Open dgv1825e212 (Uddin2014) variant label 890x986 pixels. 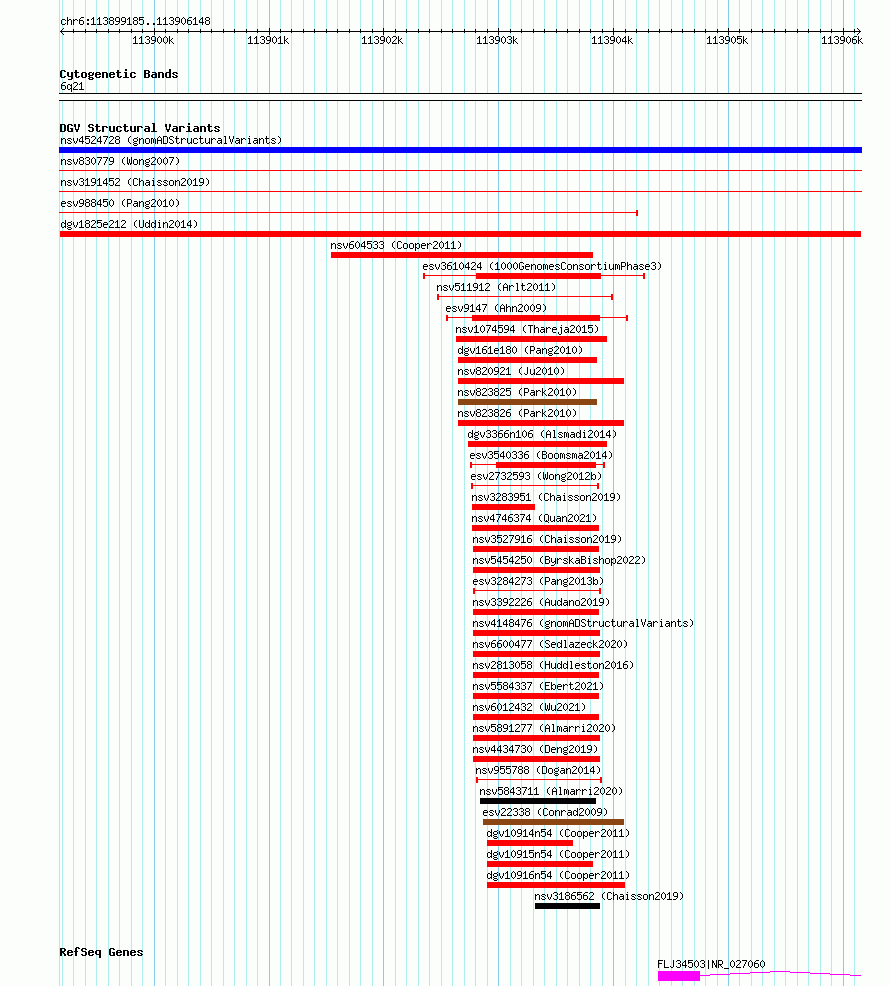tap(129, 224)
